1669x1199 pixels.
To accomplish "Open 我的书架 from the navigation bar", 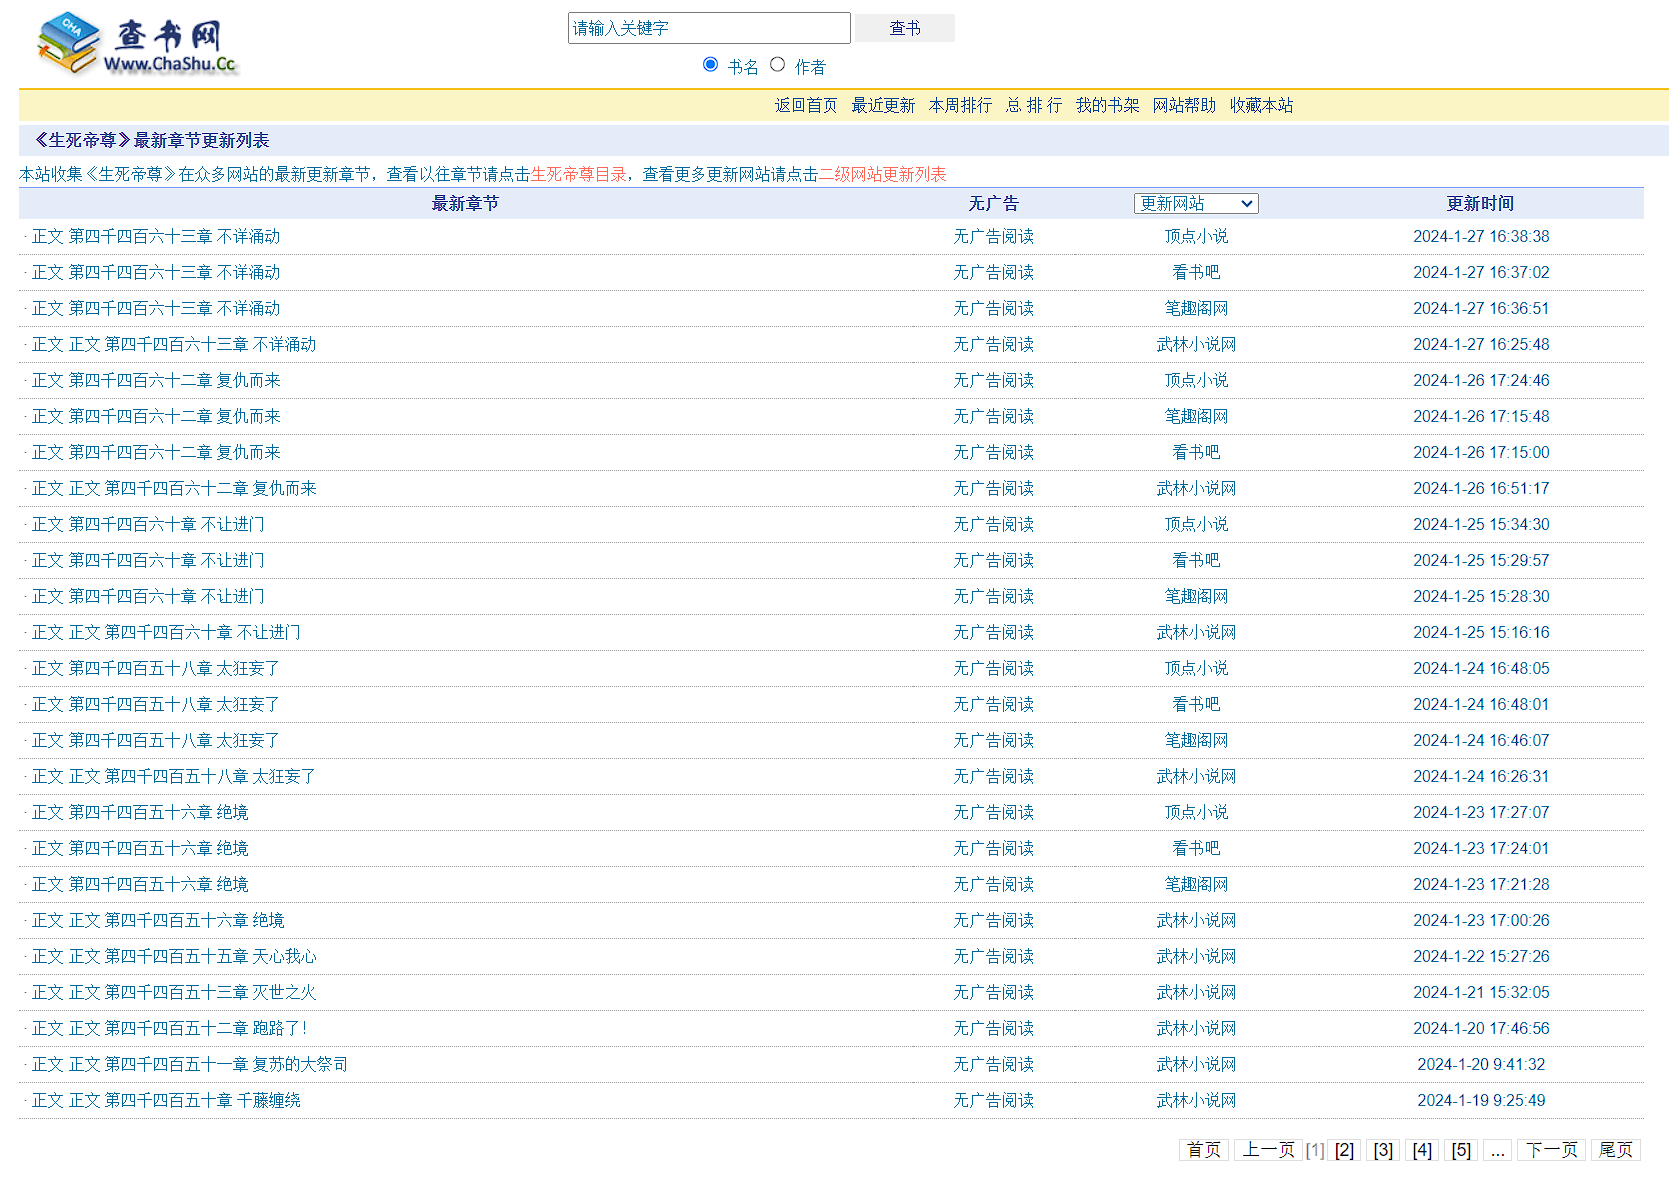I will click(x=1107, y=106).
